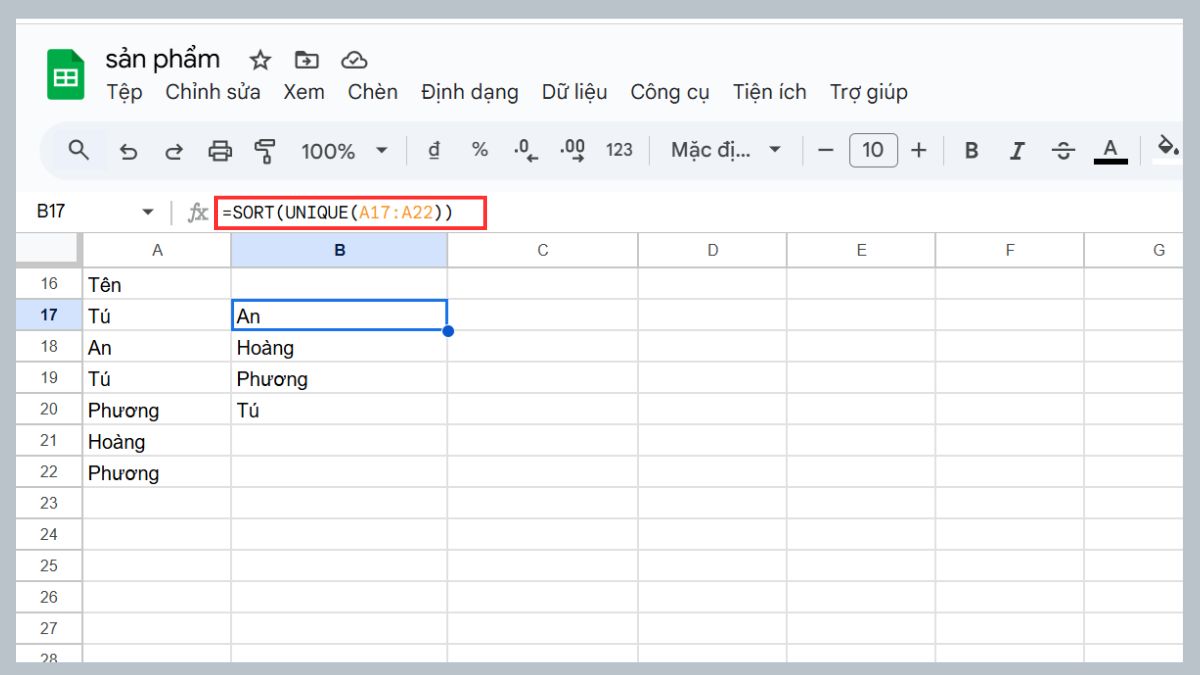Click the undo arrow icon
The height and width of the screenshot is (675, 1200).
pyautogui.click(x=129, y=150)
